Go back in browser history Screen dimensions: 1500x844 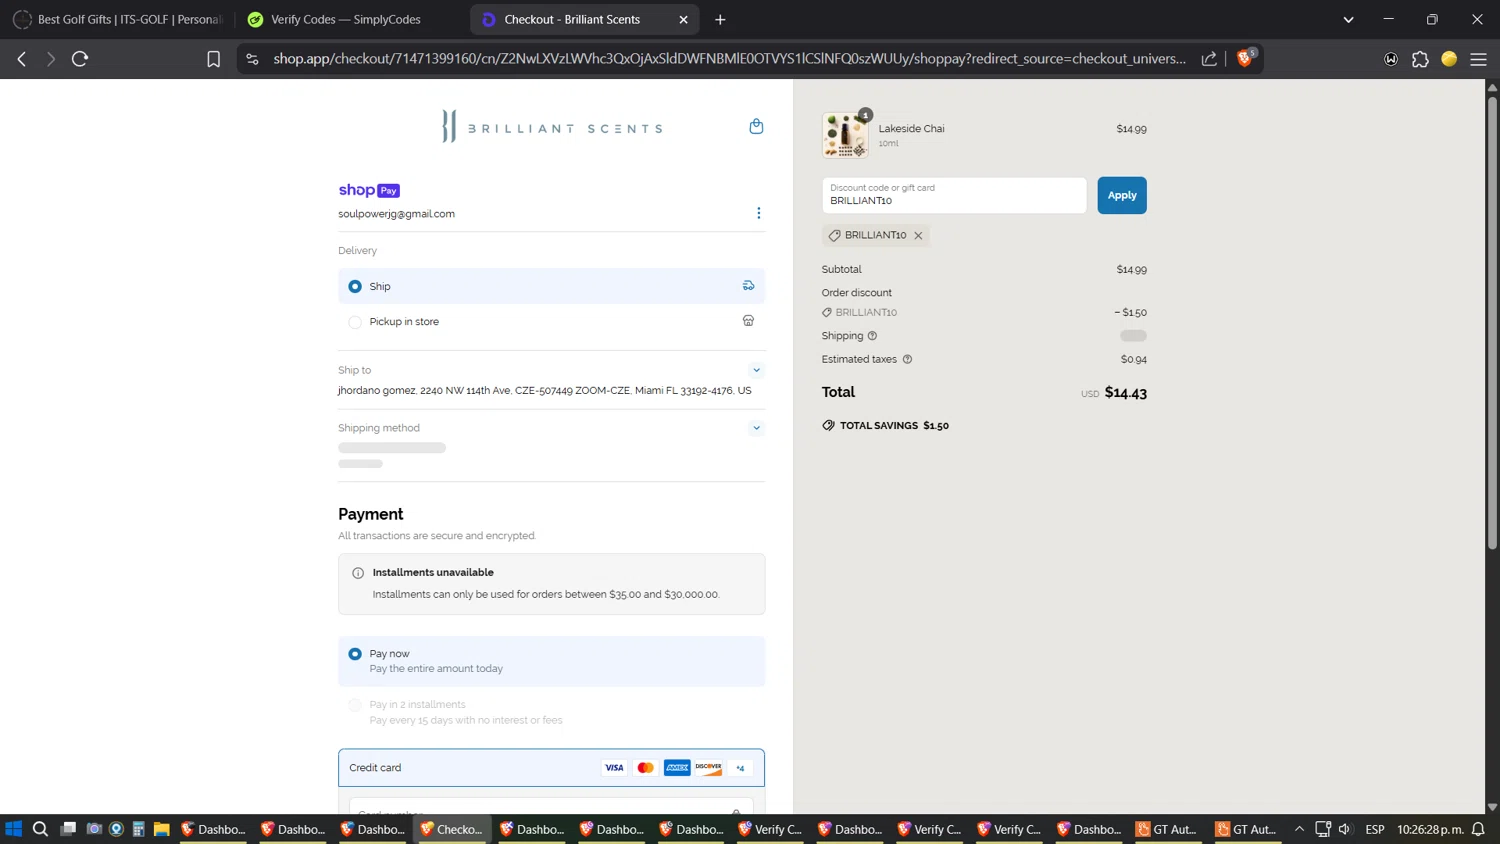22,59
